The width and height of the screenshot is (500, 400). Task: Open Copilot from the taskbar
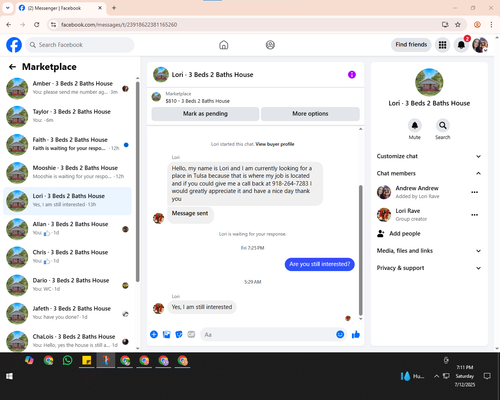(29, 360)
